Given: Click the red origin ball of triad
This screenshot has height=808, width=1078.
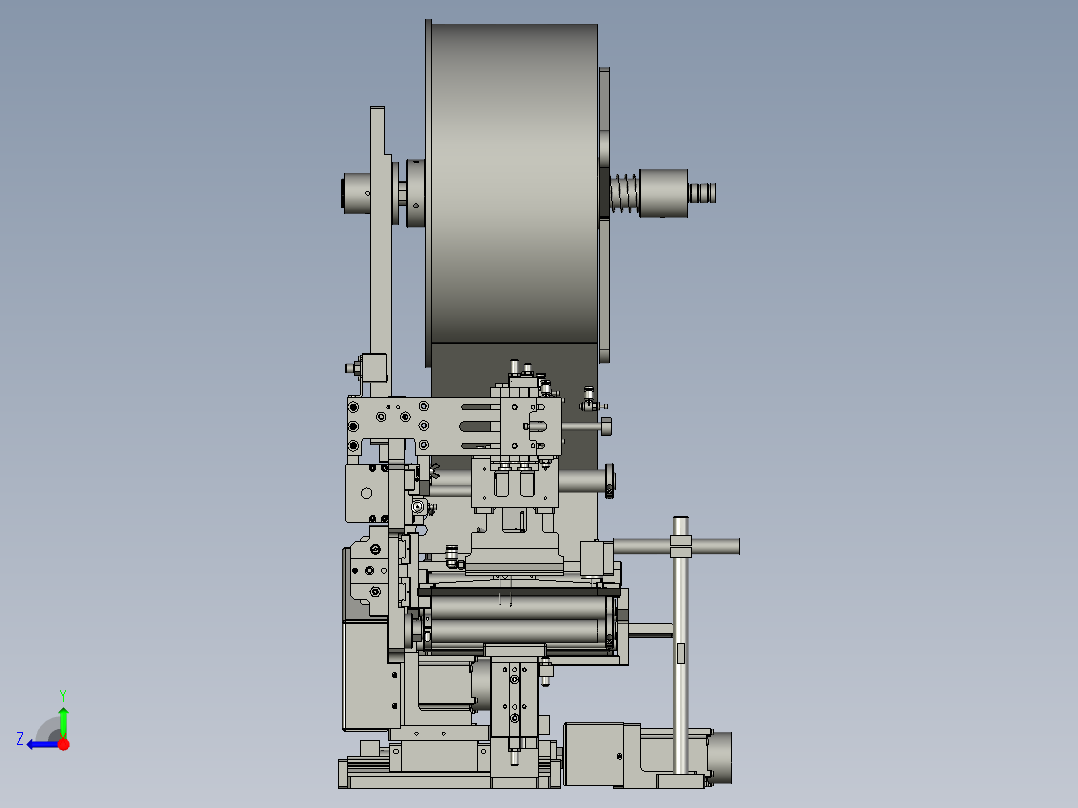Looking at the screenshot, I should pos(64,744).
